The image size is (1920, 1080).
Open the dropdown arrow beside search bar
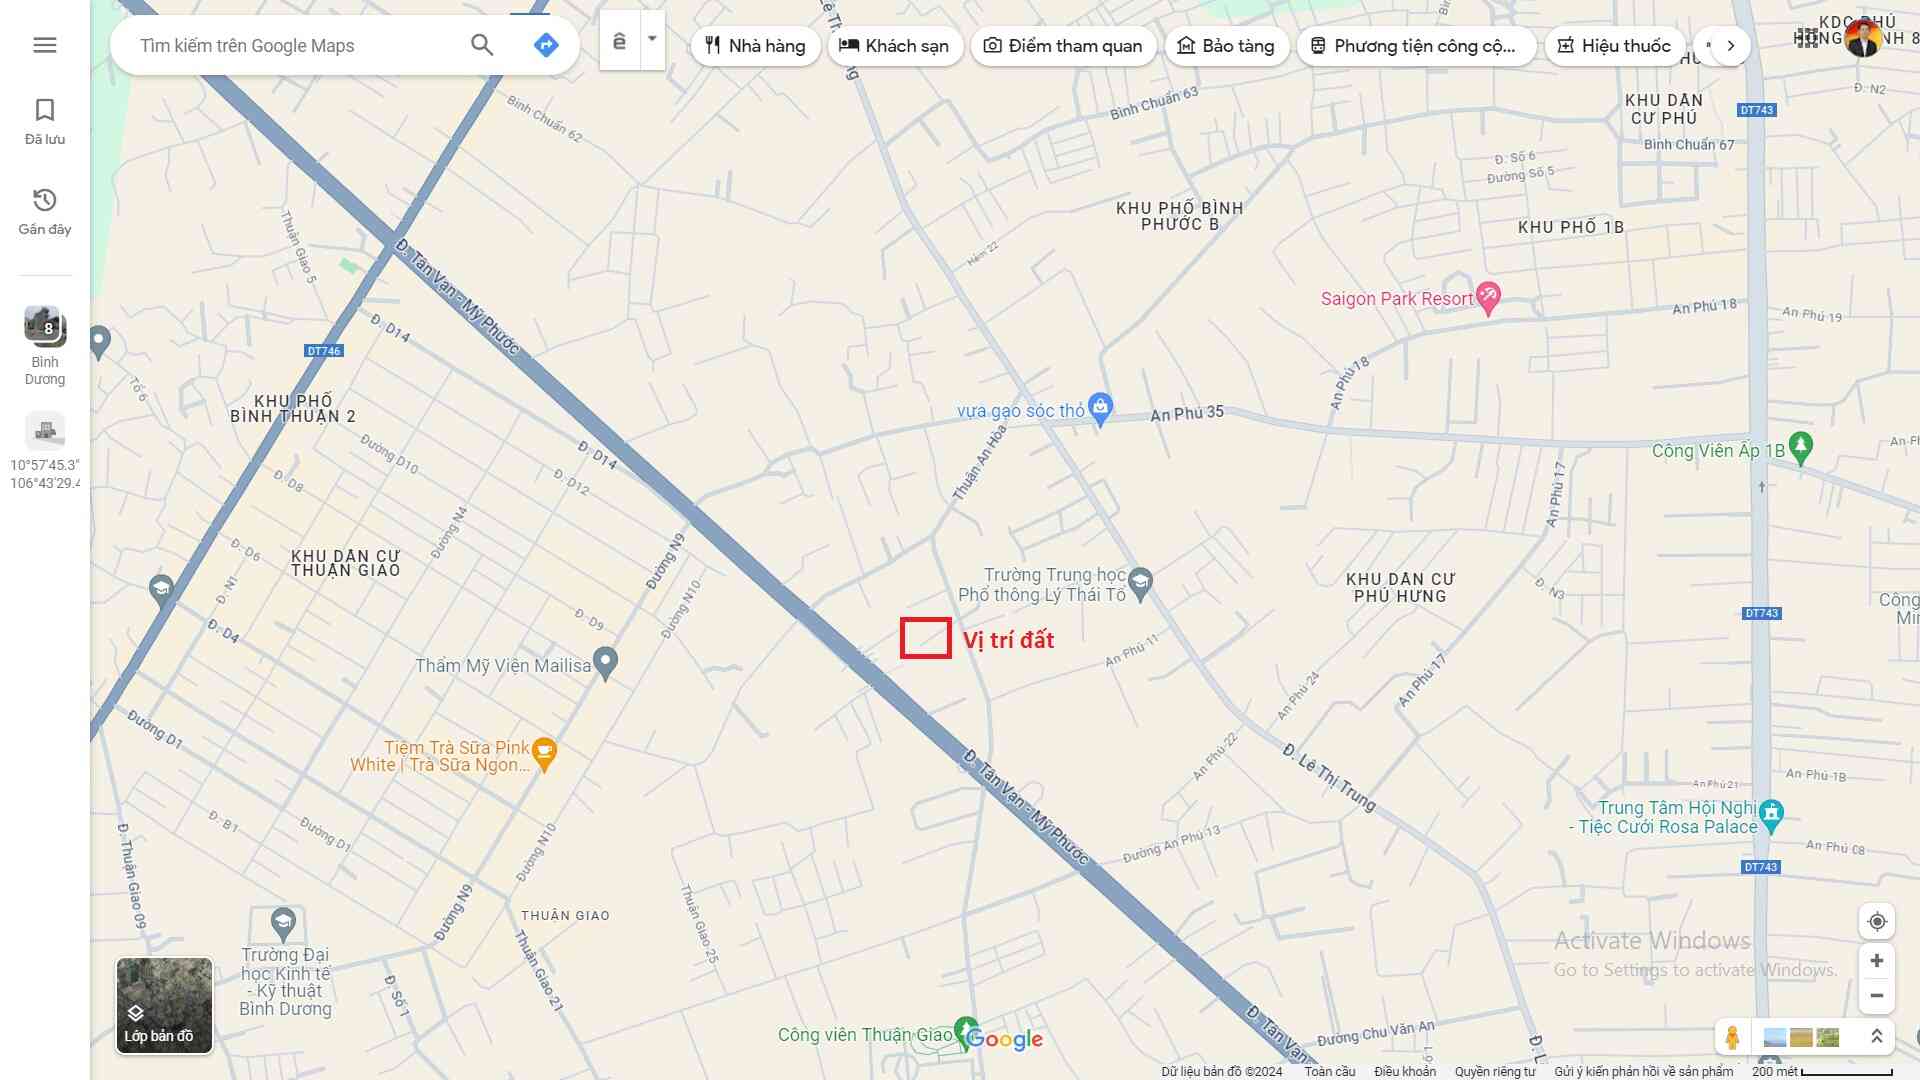pyautogui.click(x=652, y=40)
